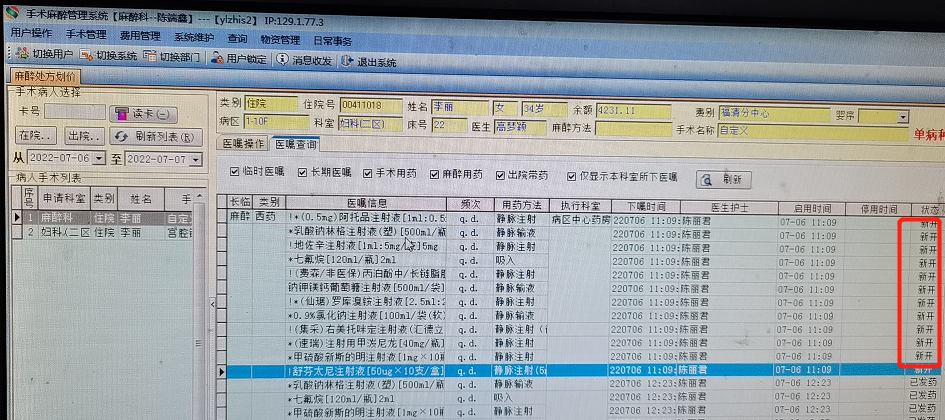The image size is (945, 420).
Task: Click the 病区中心药房 executing department cell
Action: tap(580, 221)
